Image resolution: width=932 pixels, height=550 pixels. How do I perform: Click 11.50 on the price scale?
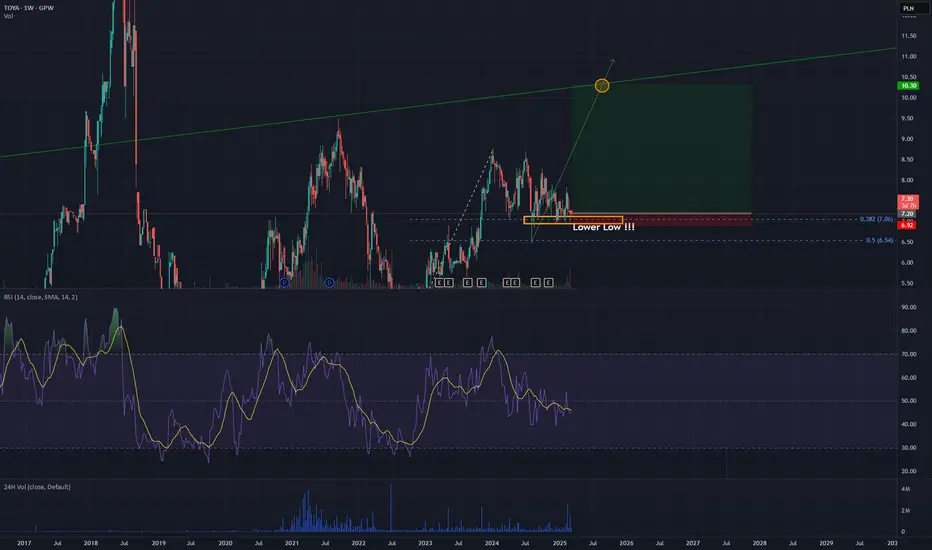click(x=909, y=36)
